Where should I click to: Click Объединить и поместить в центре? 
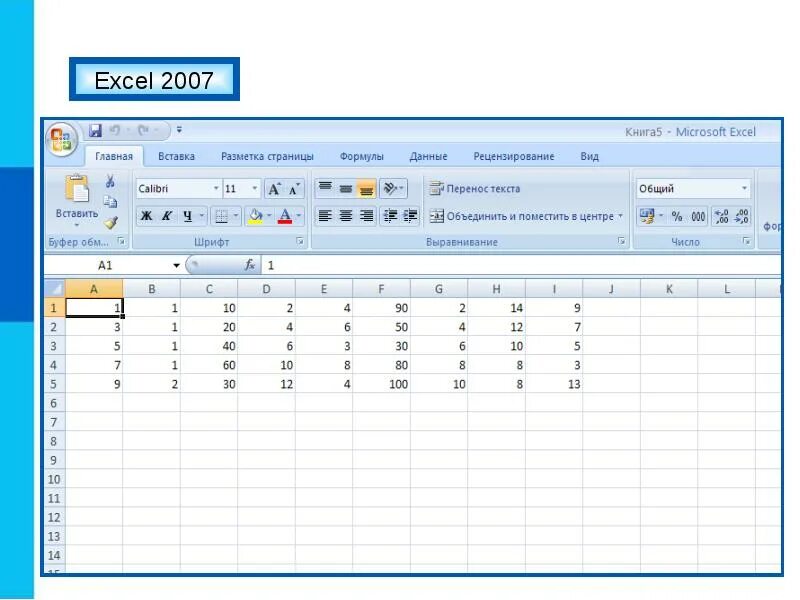pyautogui.click(x=521, y=216)
